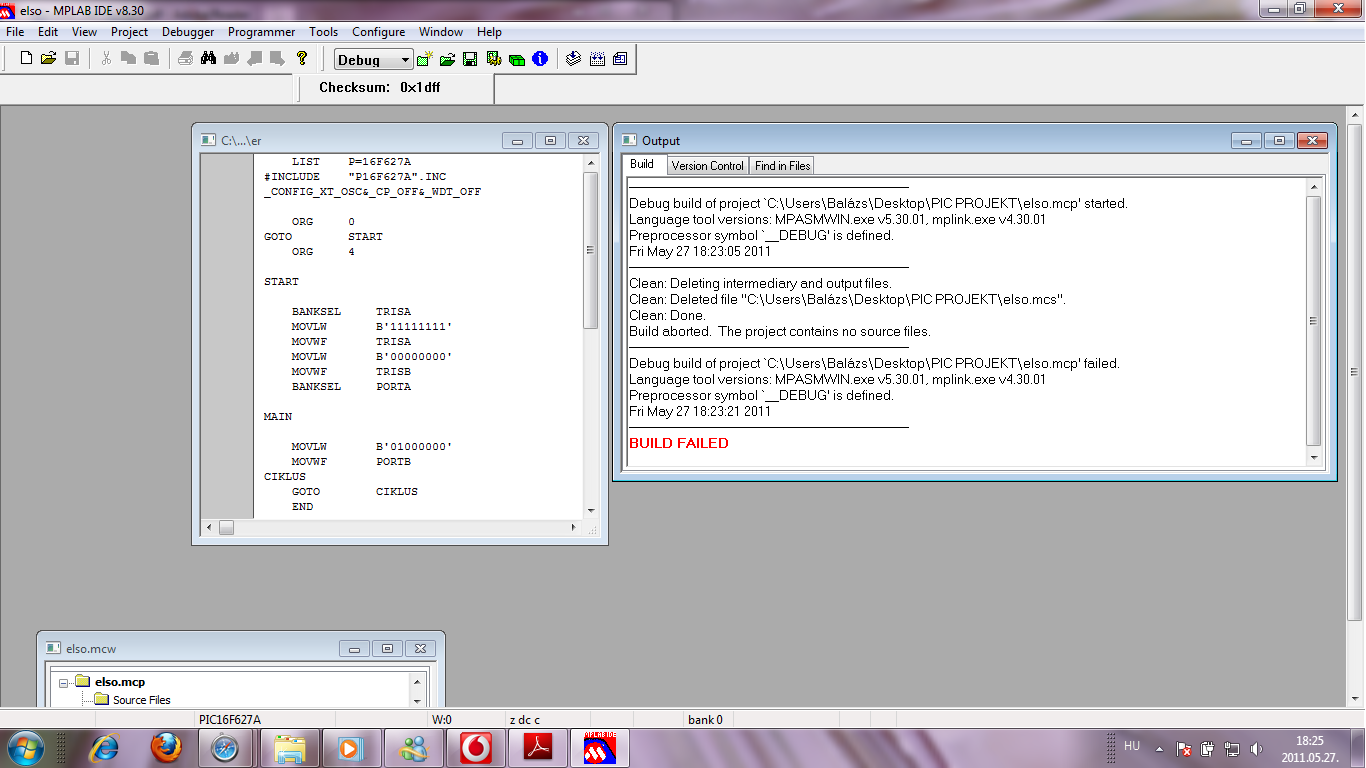Click the Output window vertical scrollbar thumb
The height and width of the screenshot is (768, 1366).
(x=1314, y=321)
